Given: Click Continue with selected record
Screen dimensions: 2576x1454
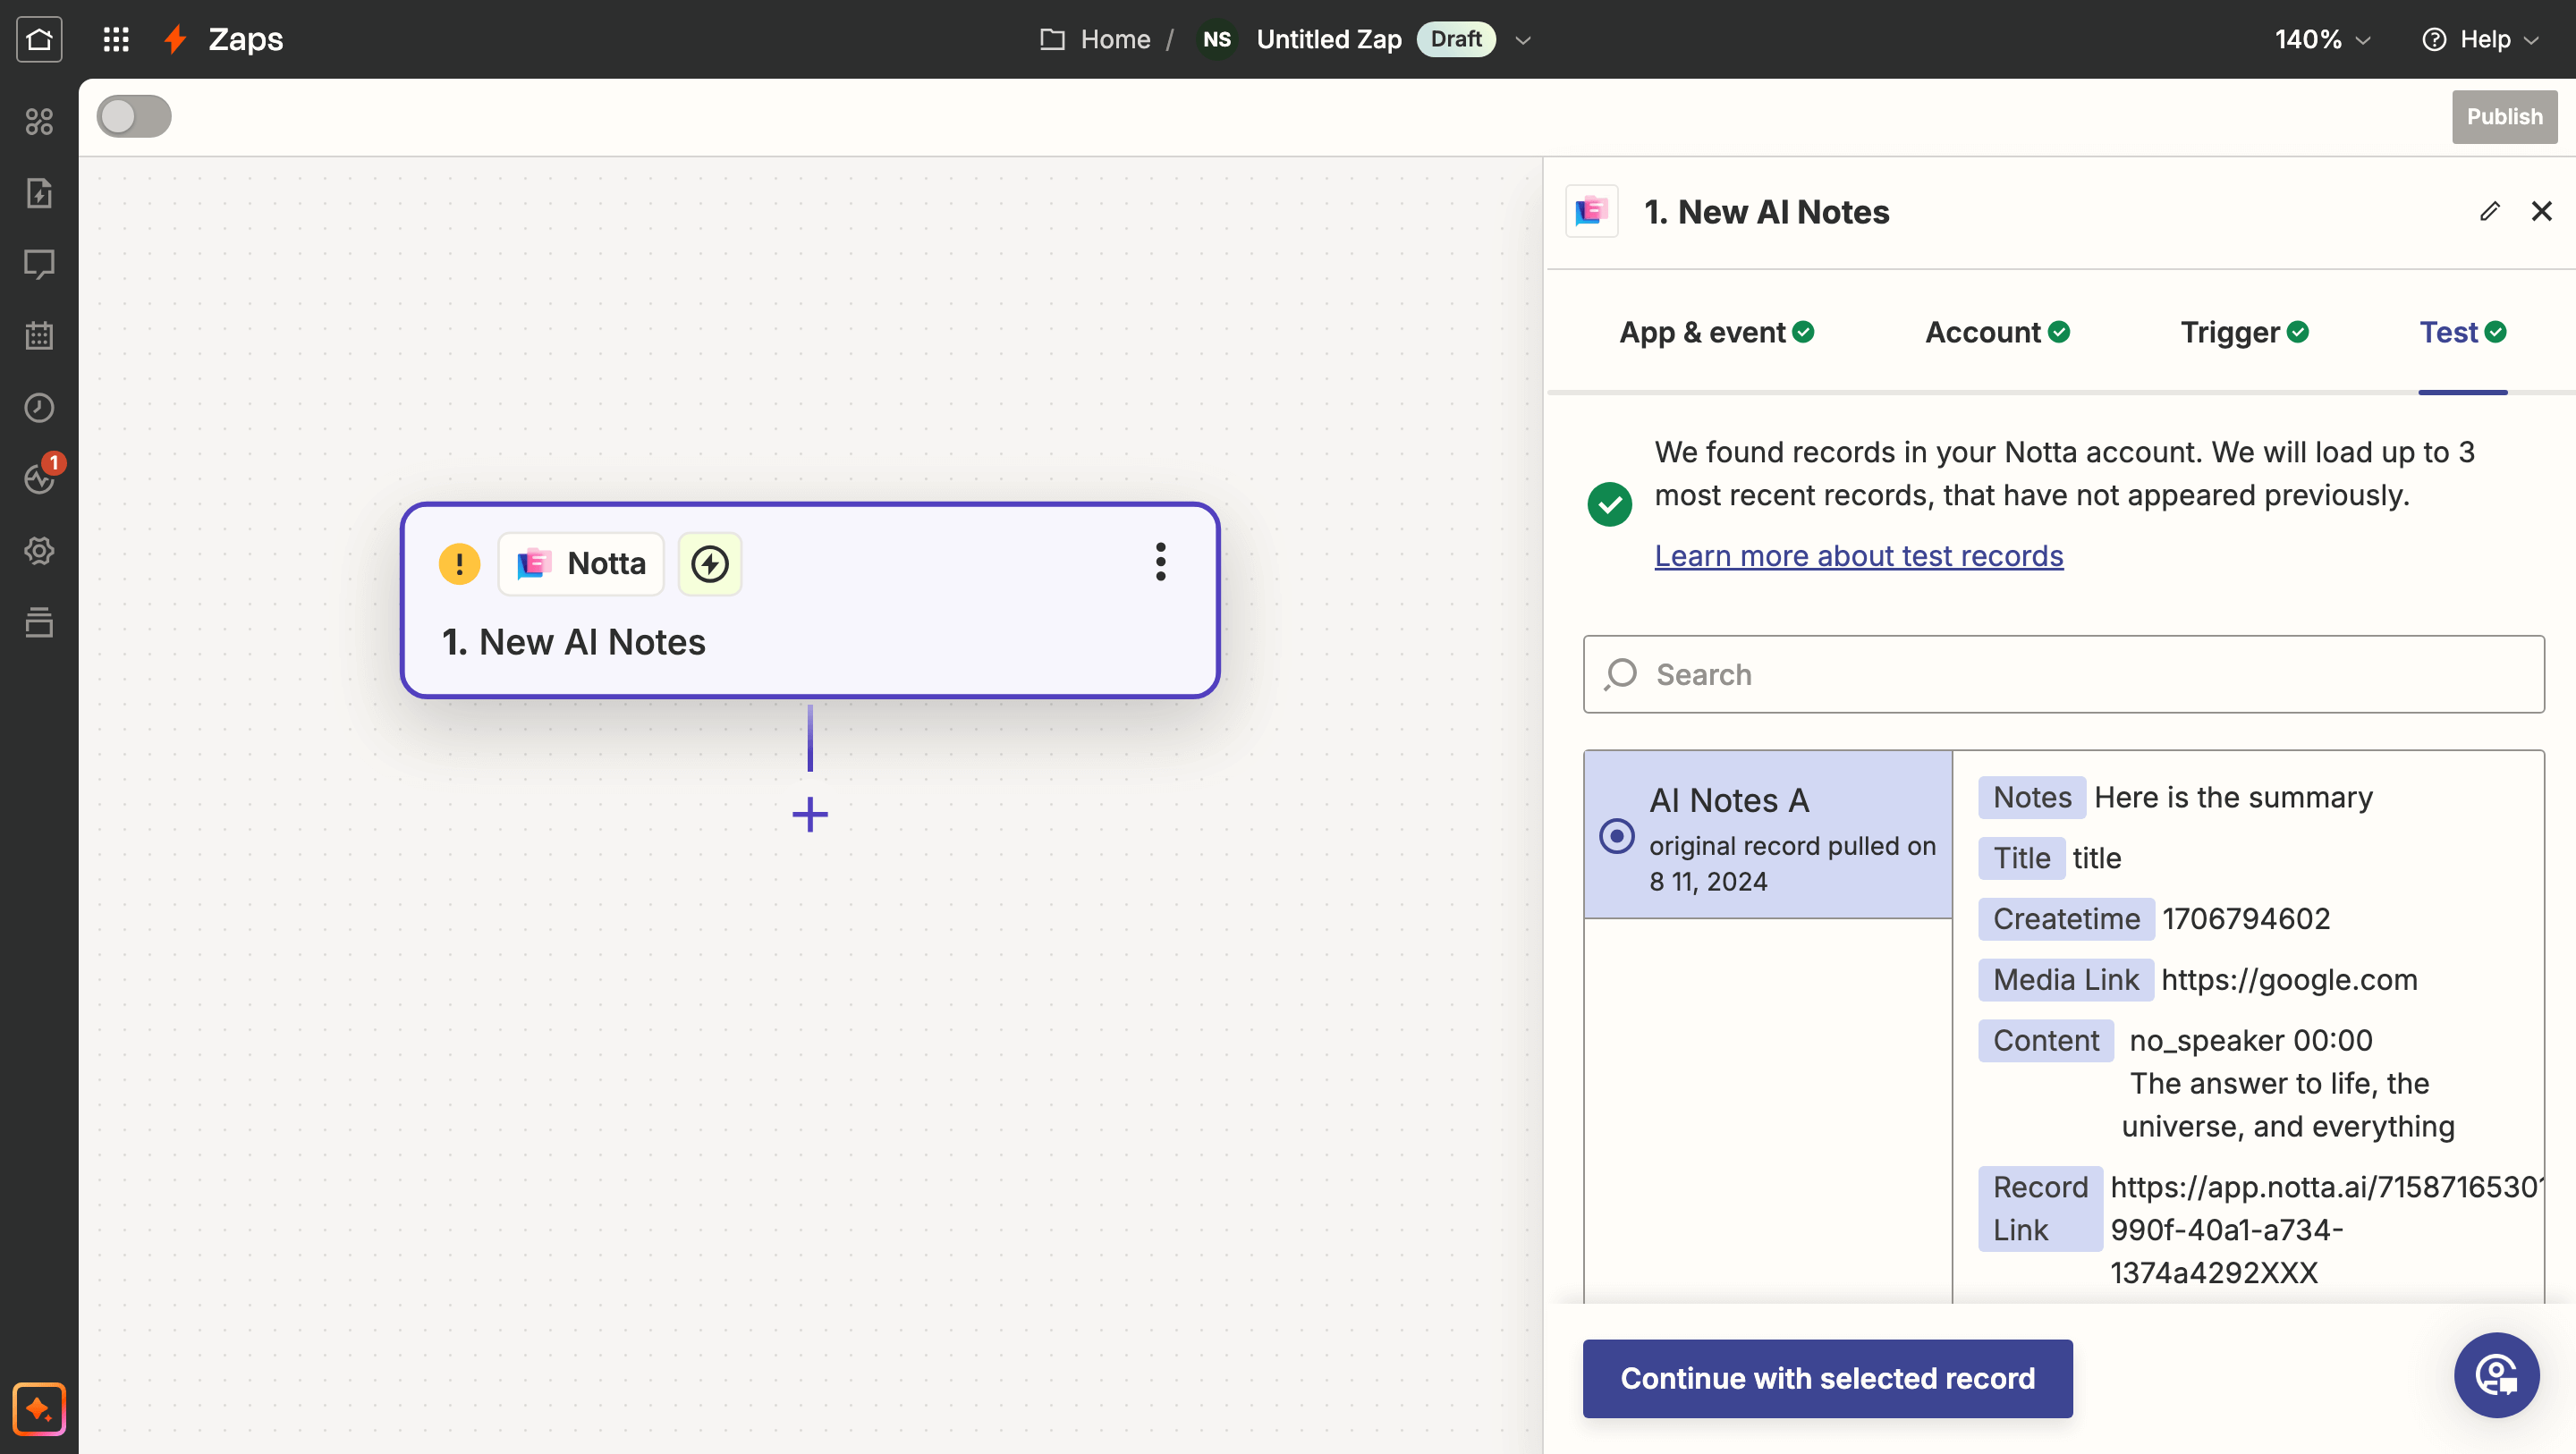Looking at the screenshot, I should tap(1827, 1378).
